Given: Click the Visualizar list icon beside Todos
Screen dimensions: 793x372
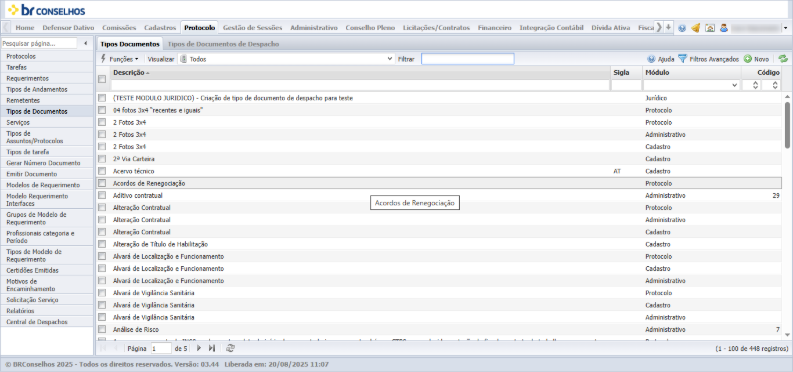Looking at the screenshot, I should (184, 59).
